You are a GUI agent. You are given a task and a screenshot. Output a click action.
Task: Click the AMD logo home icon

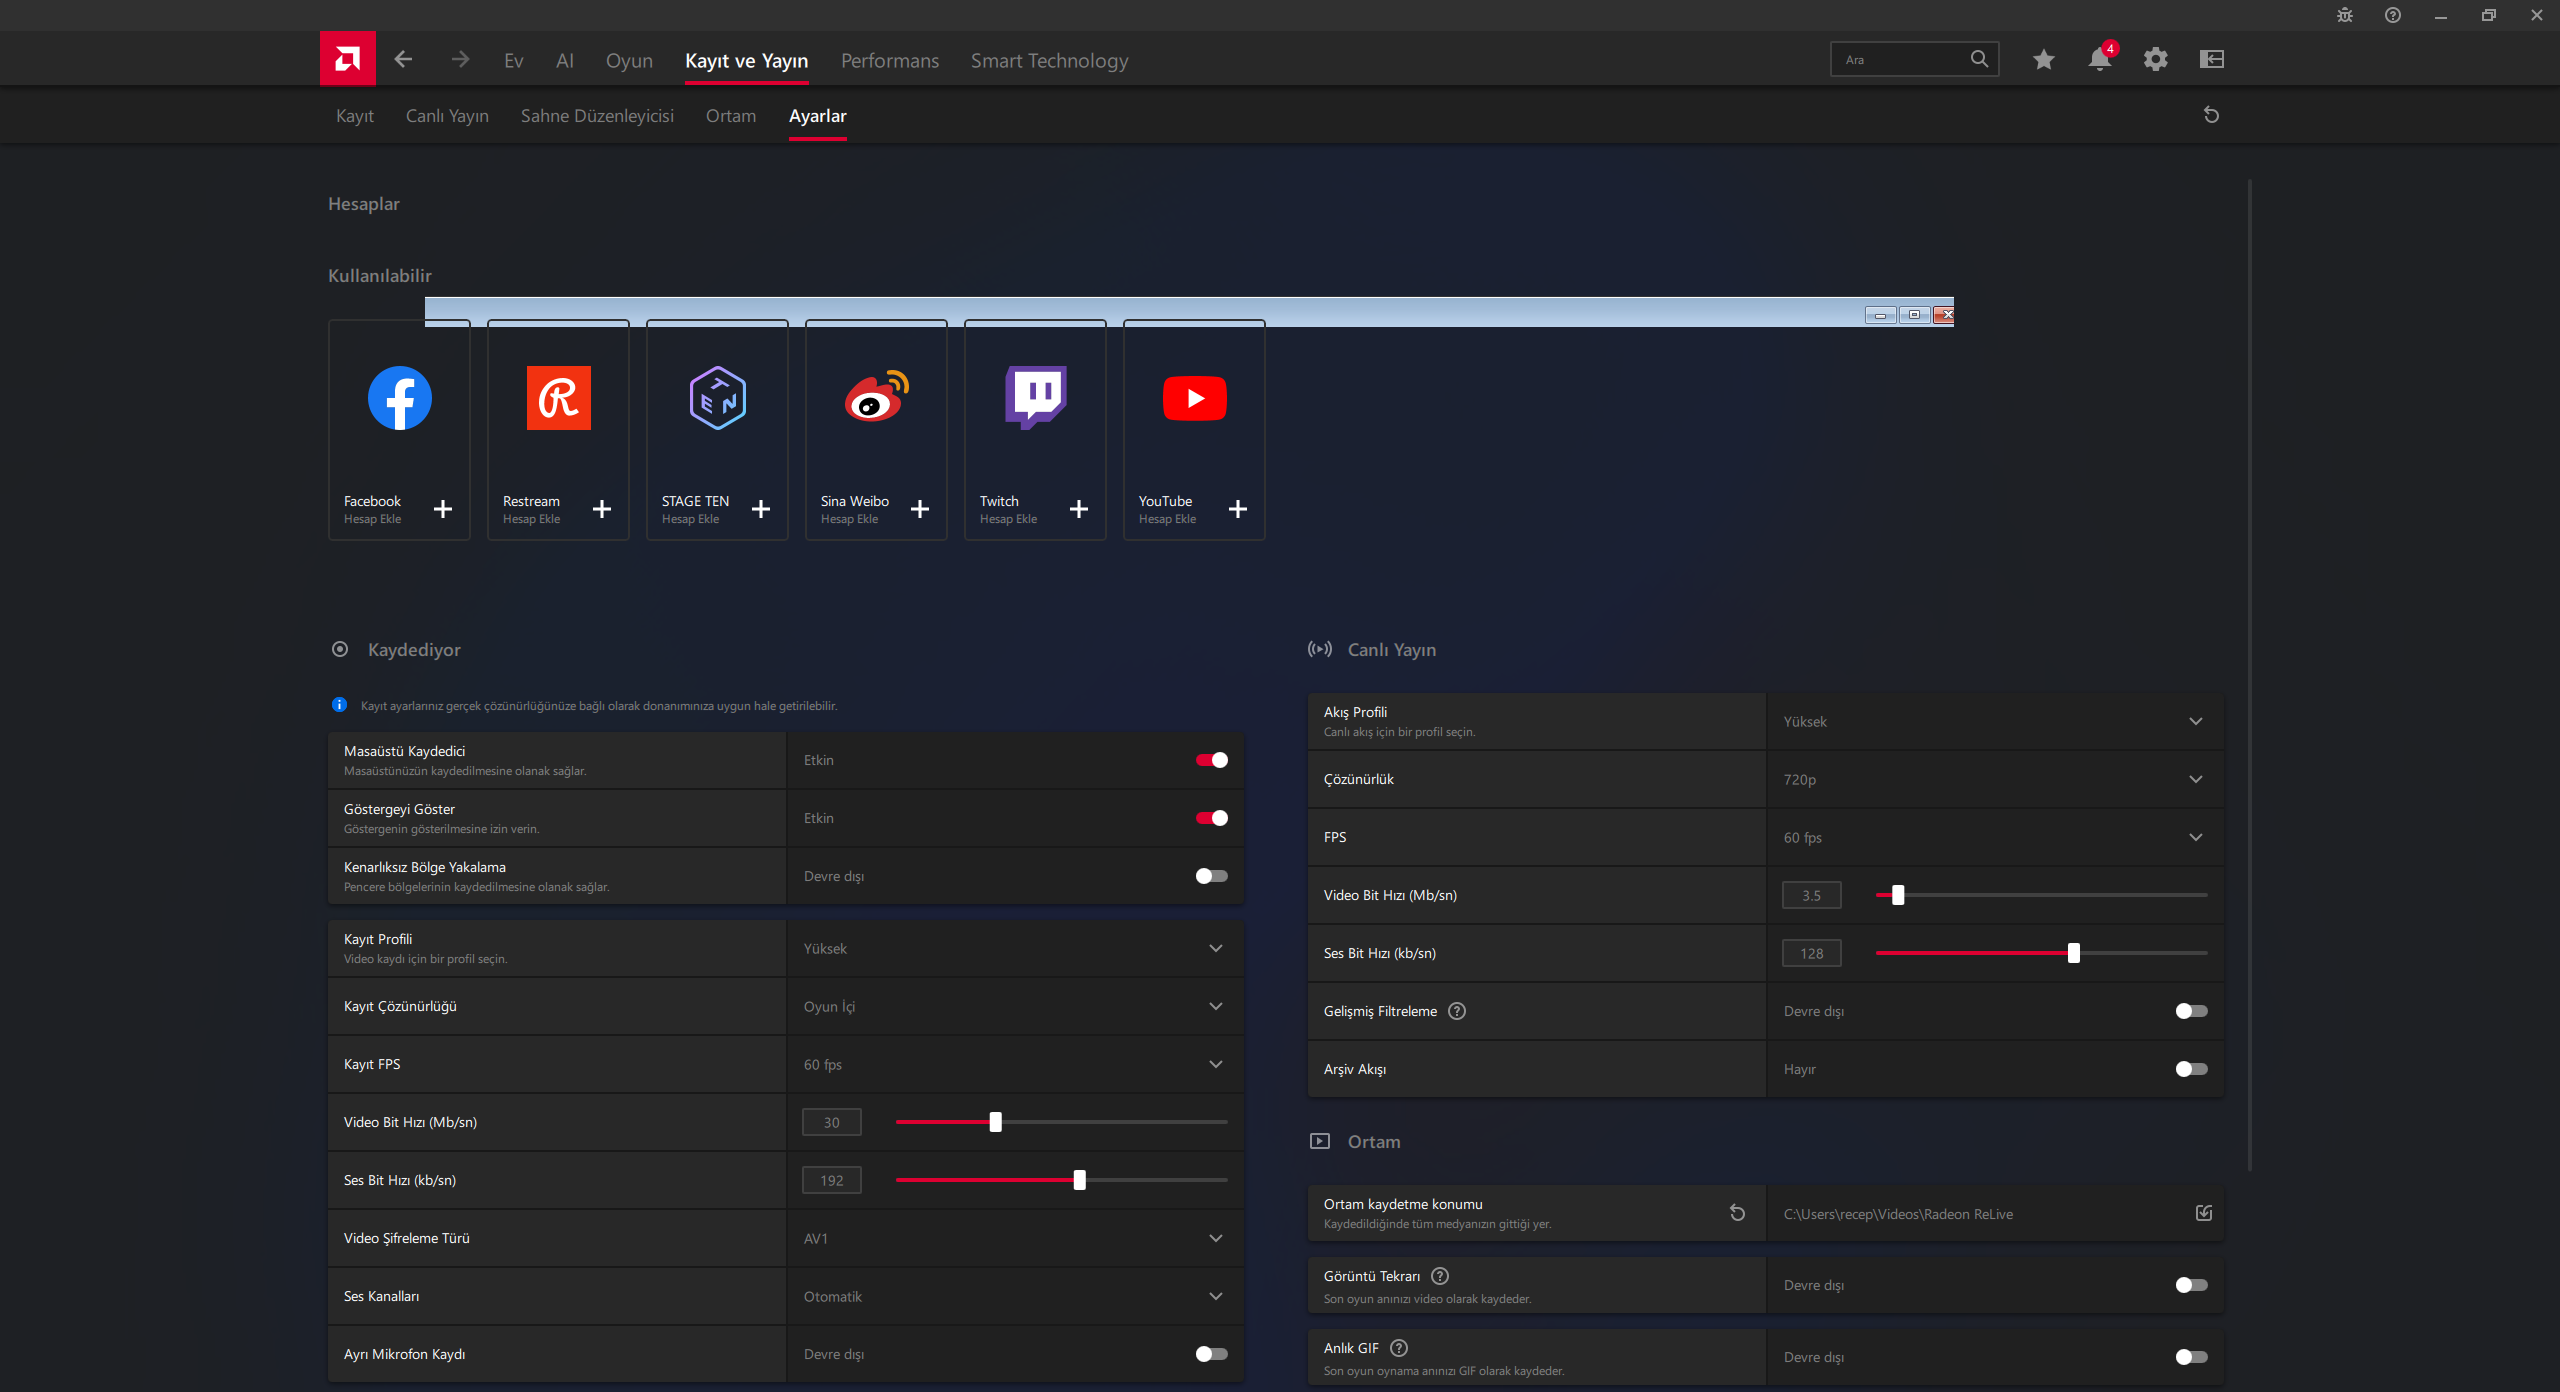point(347,59)
